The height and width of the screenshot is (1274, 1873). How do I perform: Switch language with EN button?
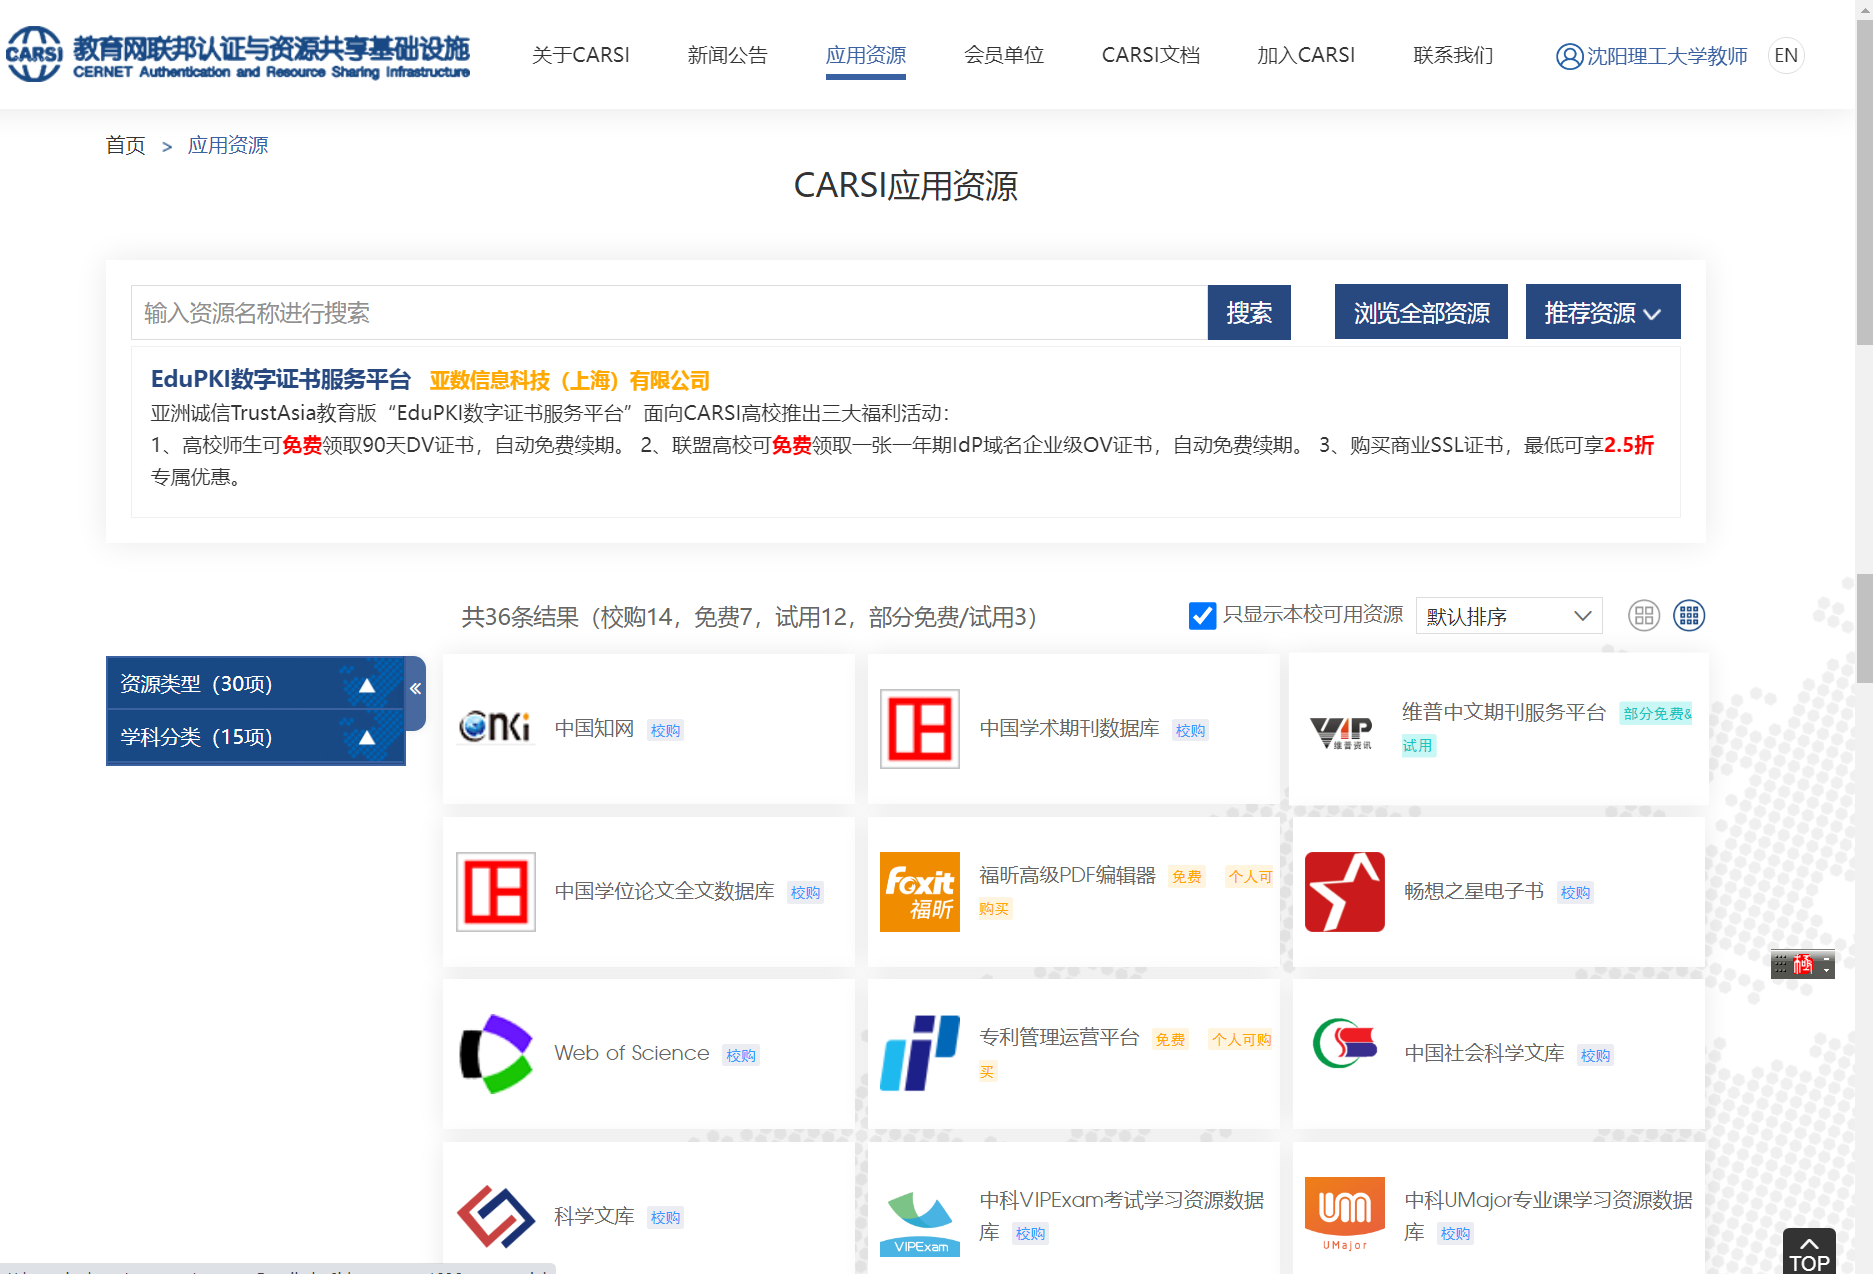tap(1786, 55)
